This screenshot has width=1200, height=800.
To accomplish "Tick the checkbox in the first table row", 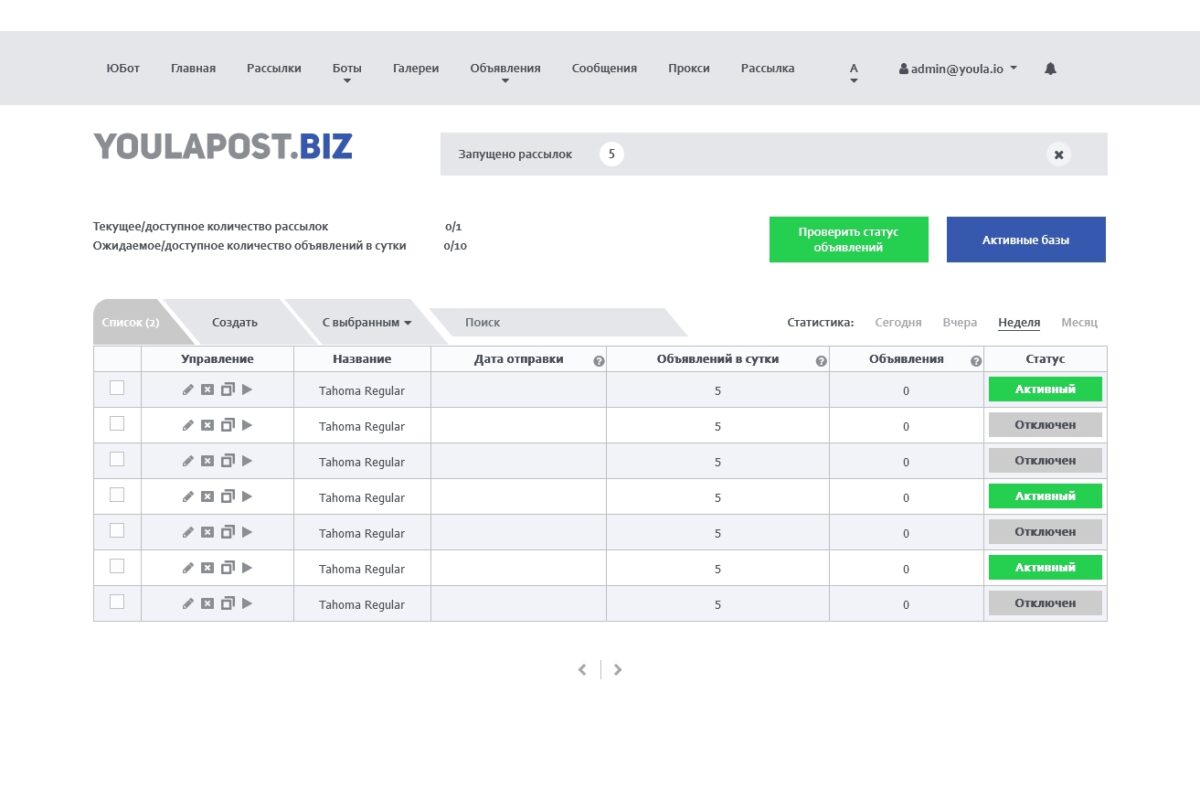I will [x=117, y=388].
